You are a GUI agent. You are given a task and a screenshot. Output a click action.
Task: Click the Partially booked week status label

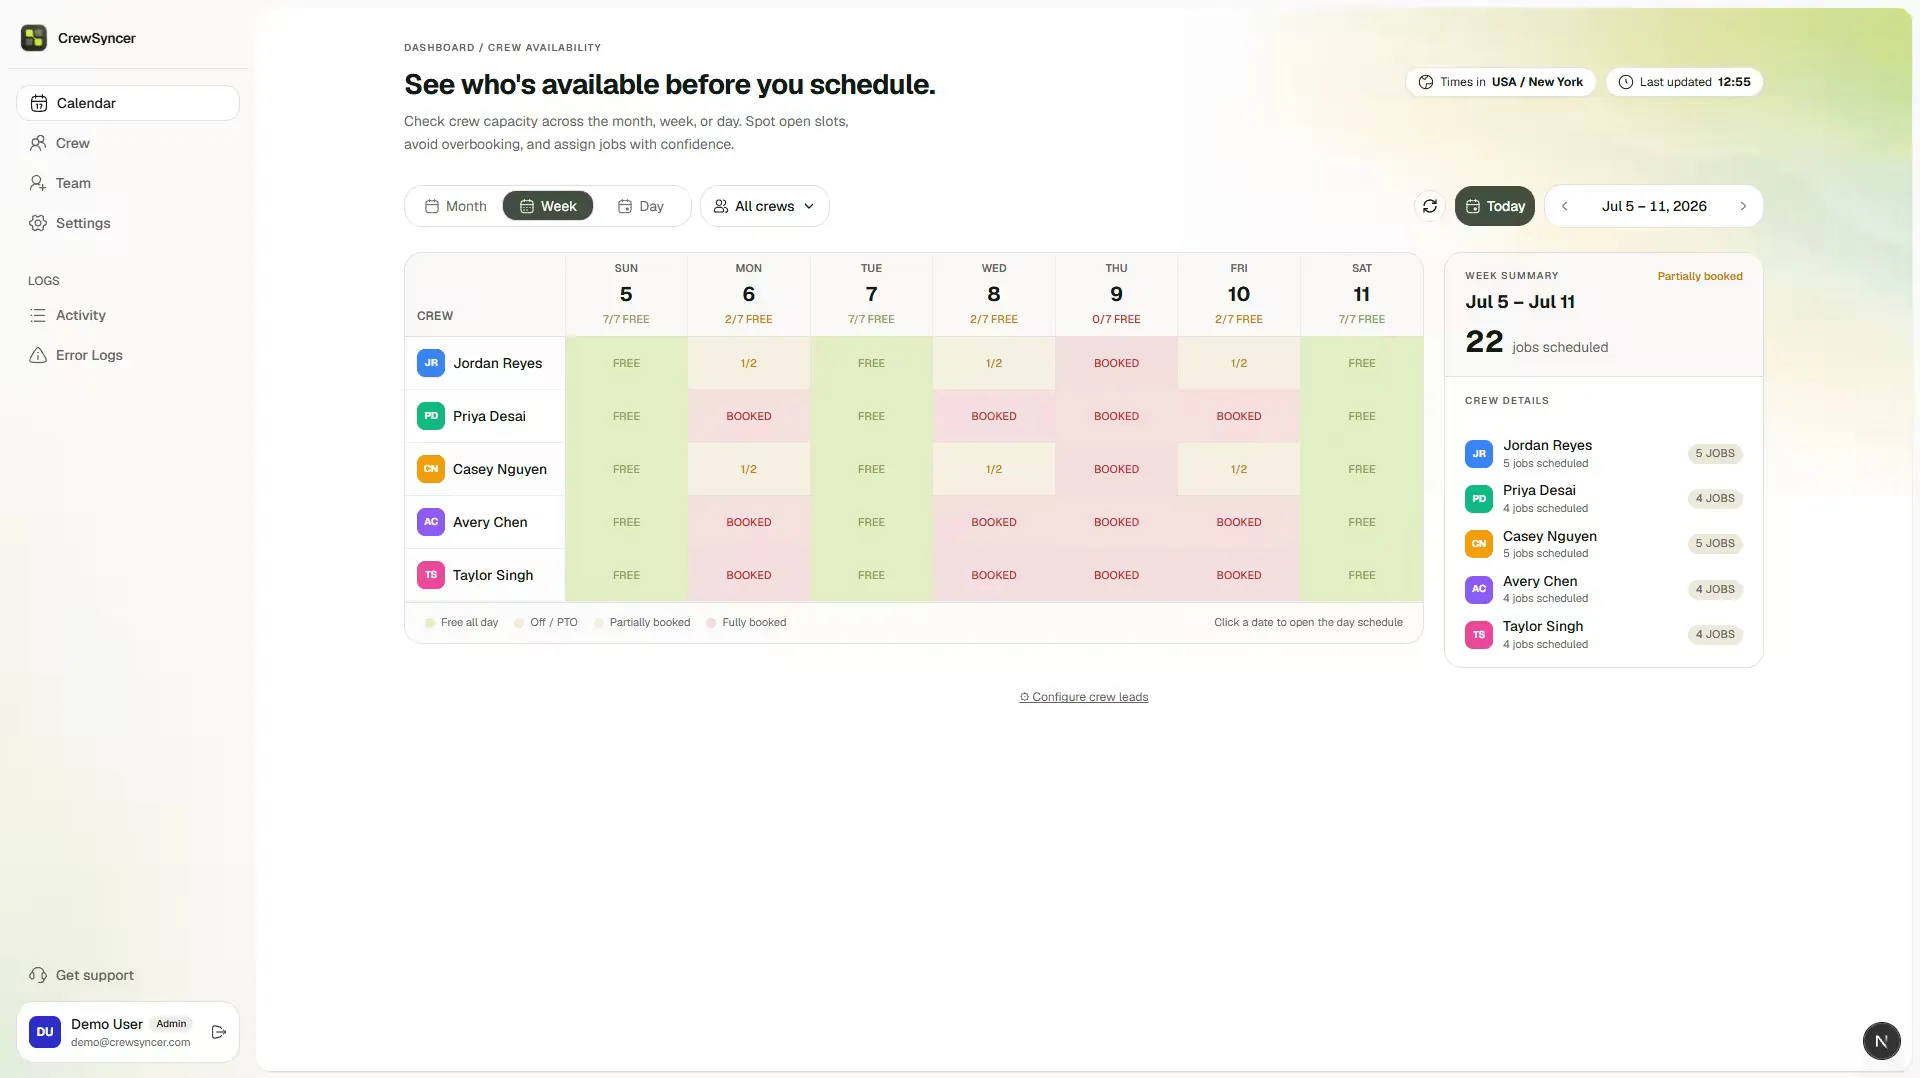coord(1700,276)
